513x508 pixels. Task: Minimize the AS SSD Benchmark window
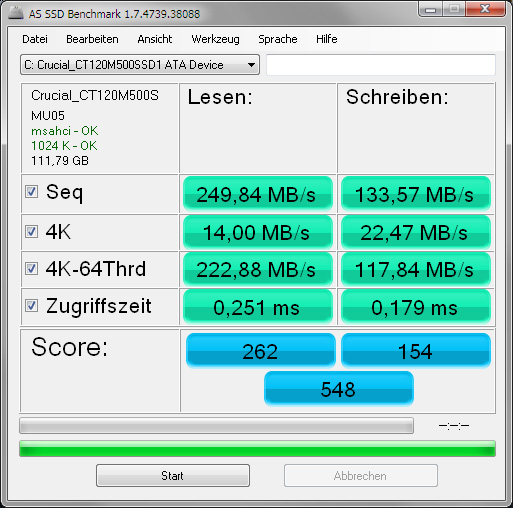point(430,9)
